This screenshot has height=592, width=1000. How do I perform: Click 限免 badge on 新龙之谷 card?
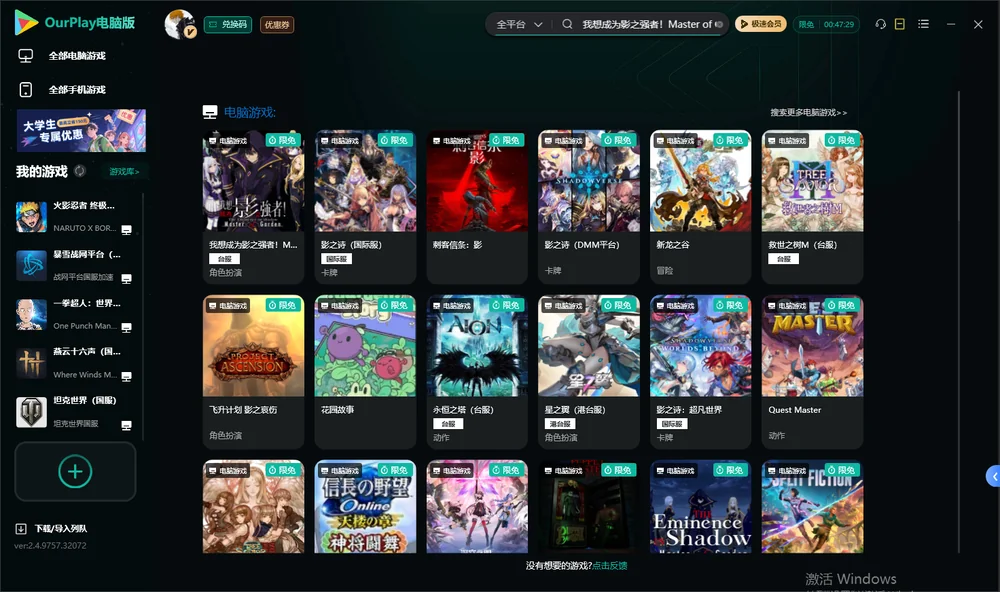coord(730,140)
